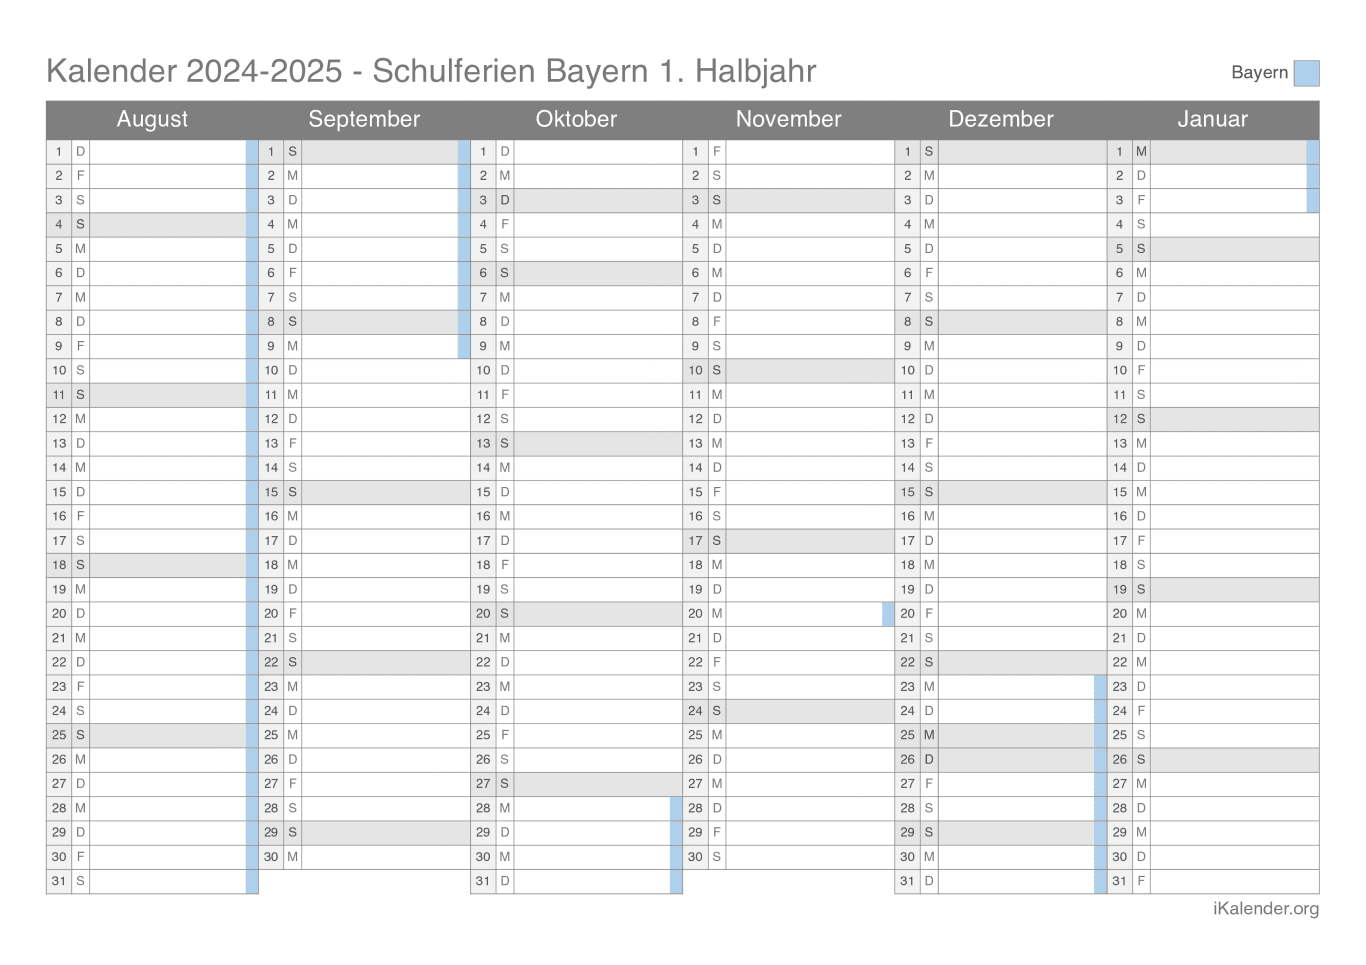The width and height of the screenshot is (1366, 965).
Task: Select September 15 Sunday row
Action: (x=364, y=492)
